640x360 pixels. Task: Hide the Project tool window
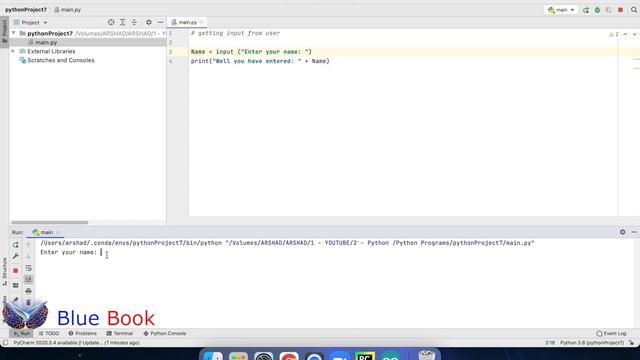pyautogui.click(x=160, y=22)
